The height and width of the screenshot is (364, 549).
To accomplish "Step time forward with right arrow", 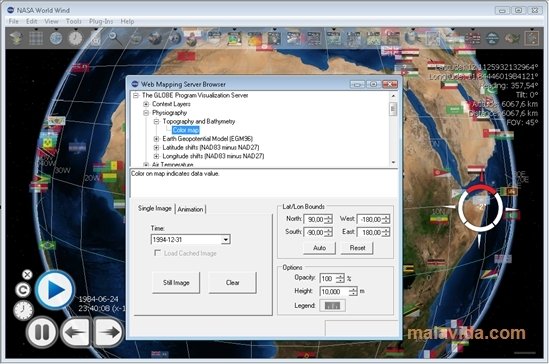I will coord(108,332).
